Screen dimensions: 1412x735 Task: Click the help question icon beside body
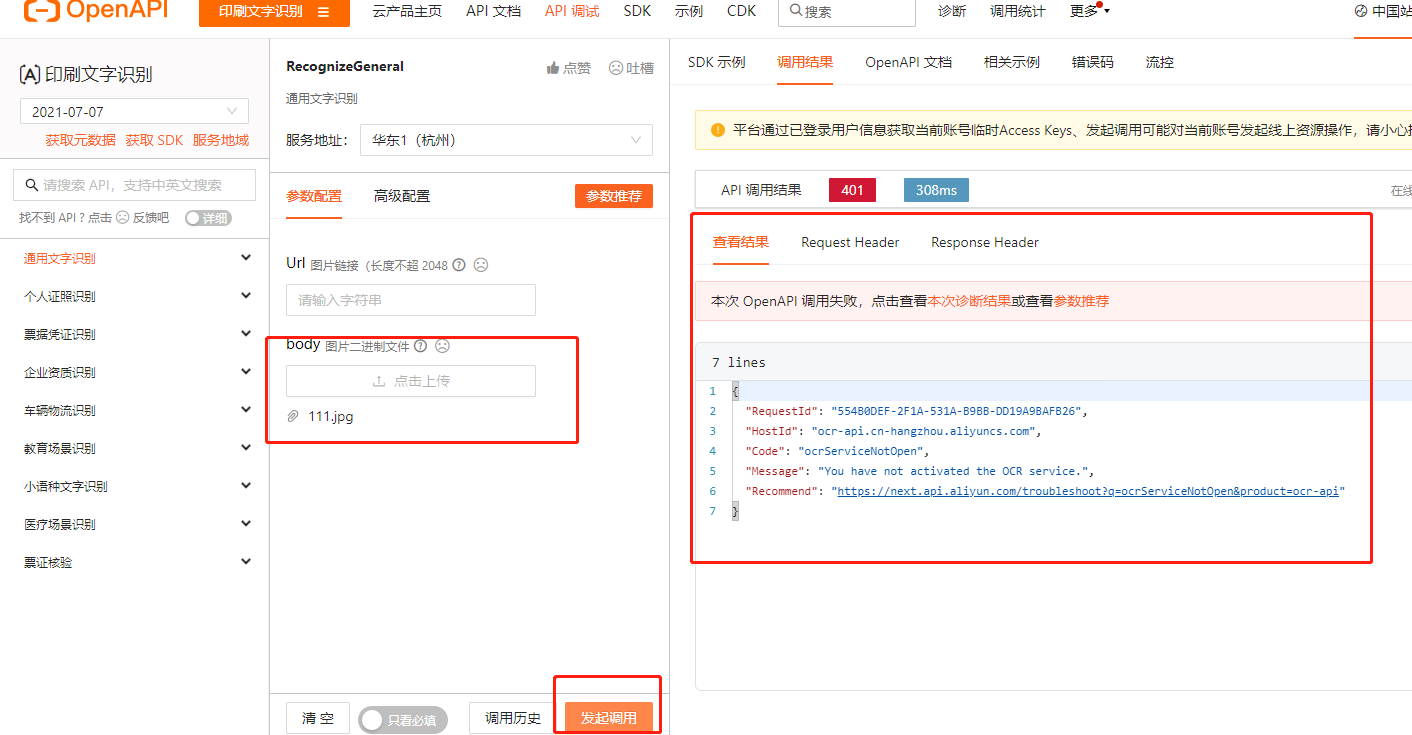tap(420, 346)
